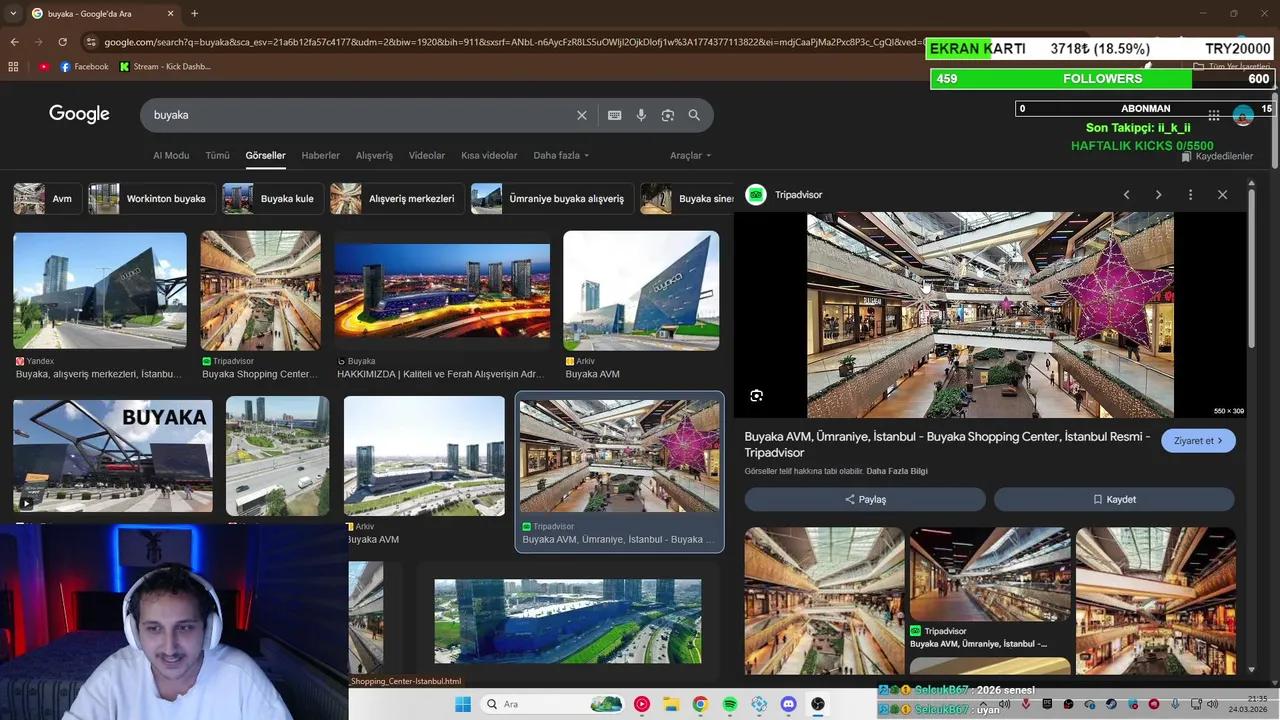Search inside image with Lens overlay icon

[757, 395]
